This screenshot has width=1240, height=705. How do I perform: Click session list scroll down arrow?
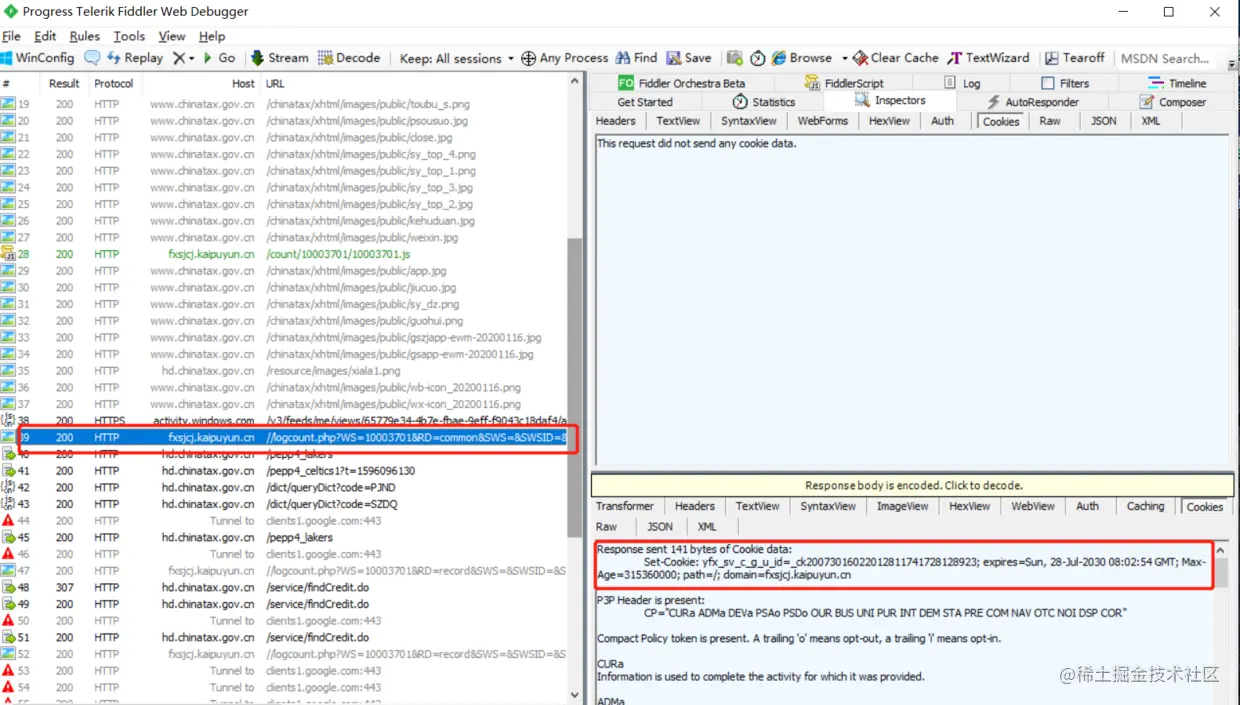pos(575,696)
